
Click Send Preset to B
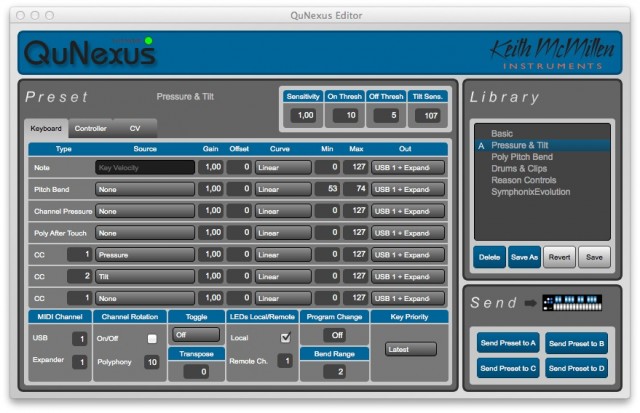click(576, 343)
